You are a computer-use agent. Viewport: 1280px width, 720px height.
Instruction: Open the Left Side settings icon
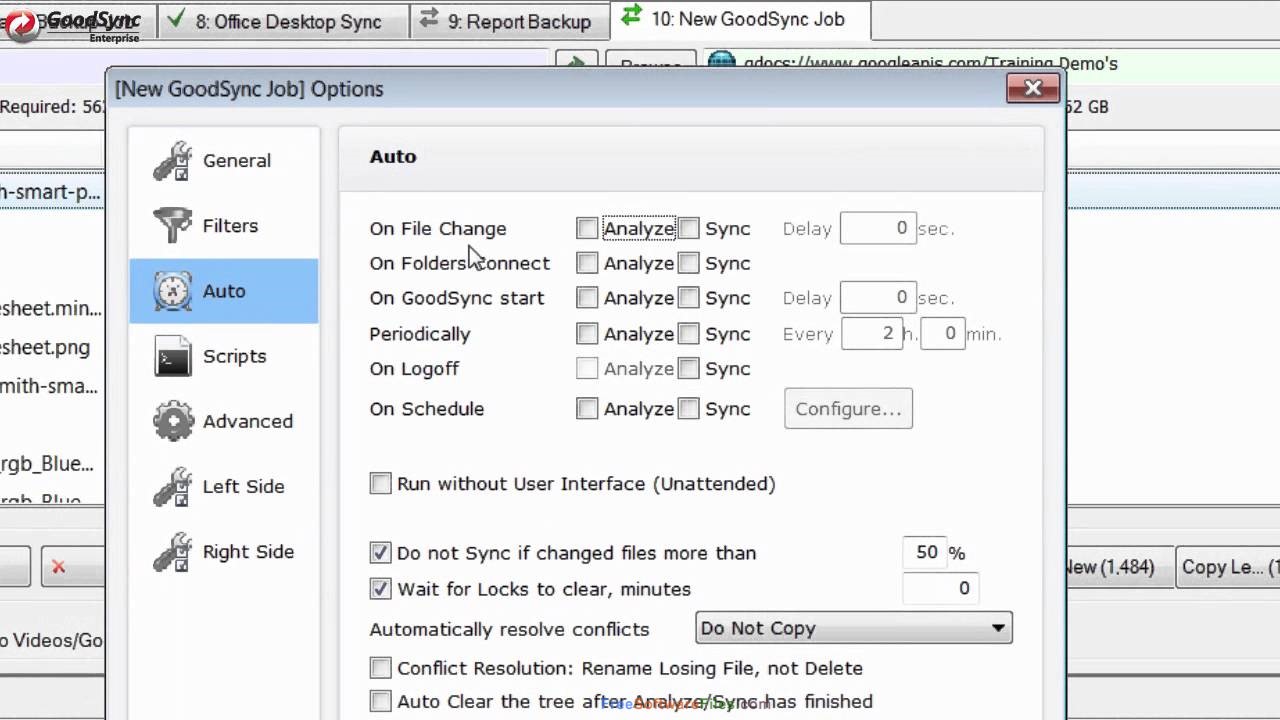172,486
